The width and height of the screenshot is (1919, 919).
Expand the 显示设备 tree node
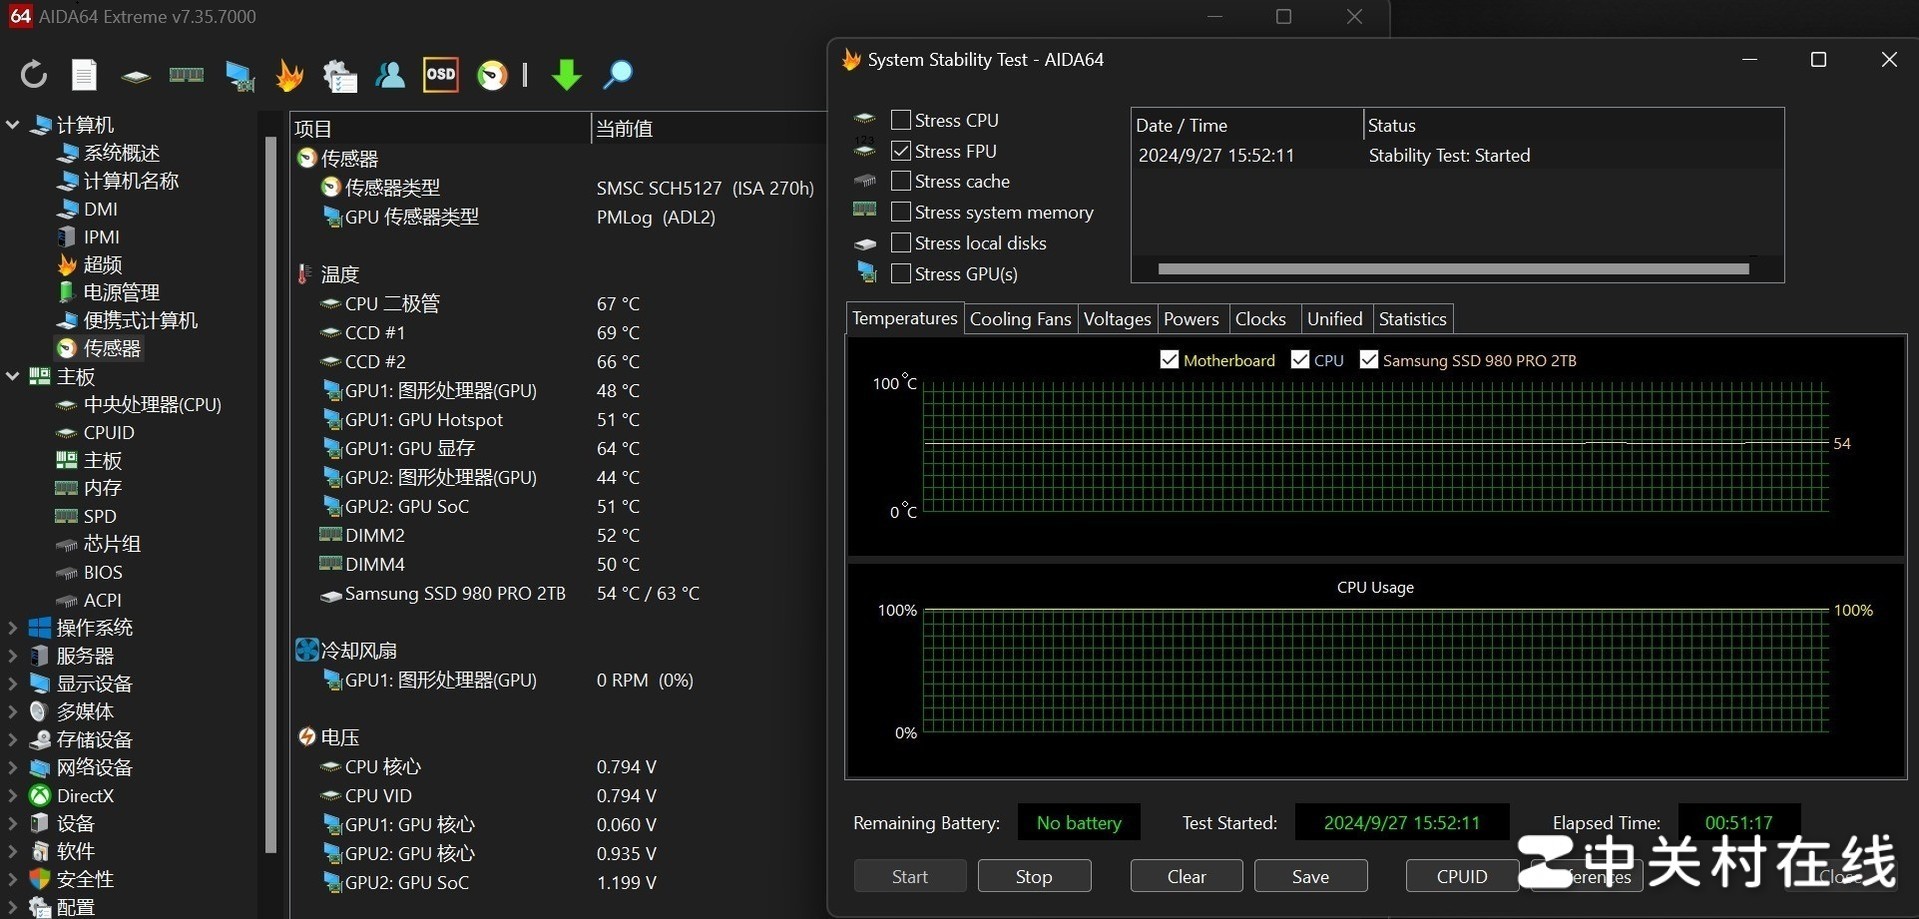pyautogui.click(x=13, y=684)
